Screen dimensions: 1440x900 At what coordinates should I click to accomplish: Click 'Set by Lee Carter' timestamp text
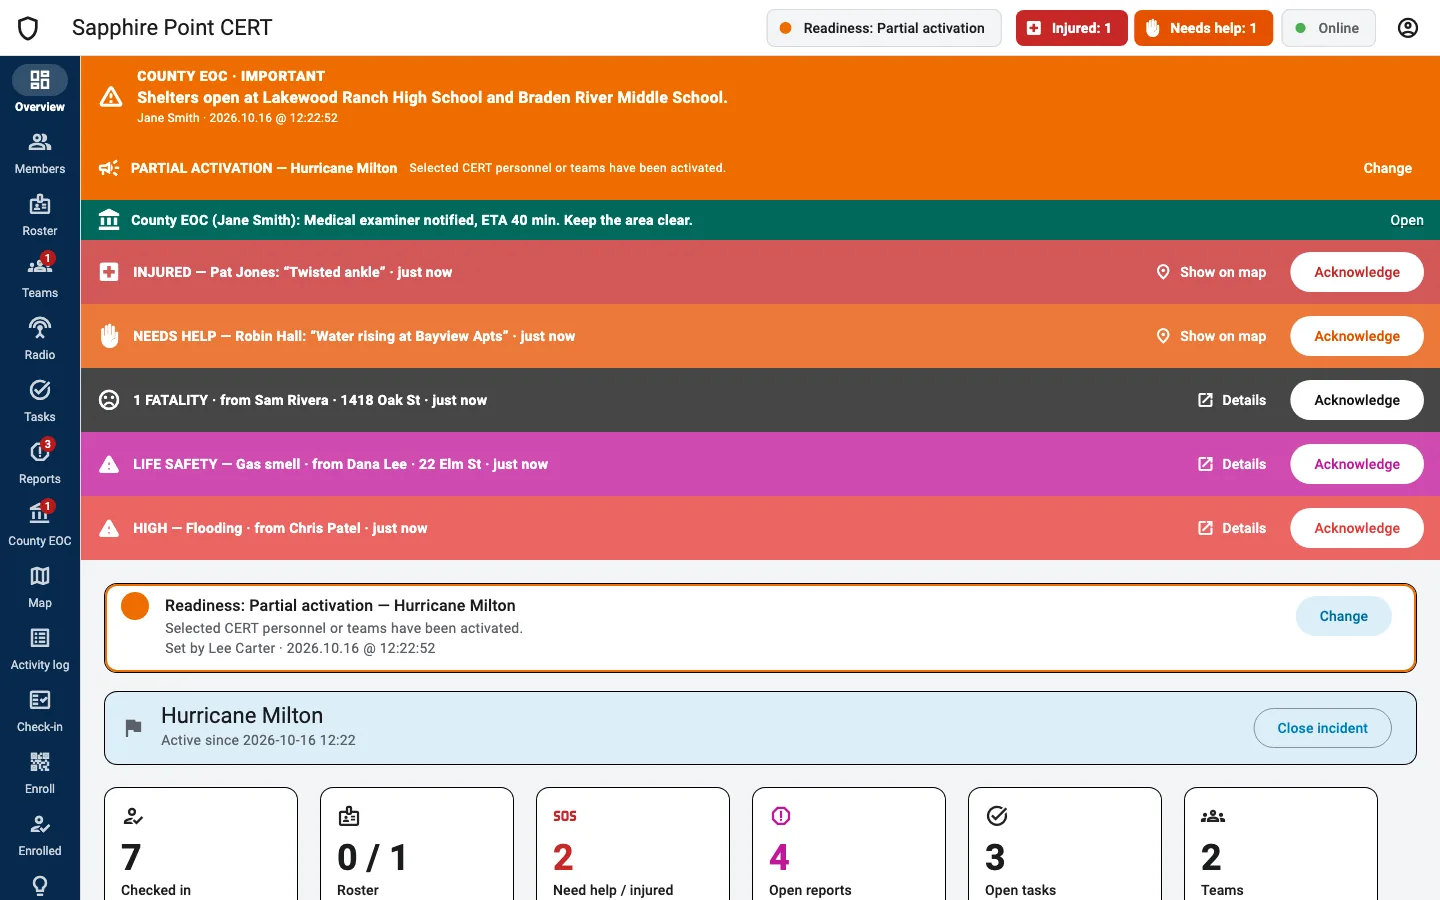coord(300,648)
